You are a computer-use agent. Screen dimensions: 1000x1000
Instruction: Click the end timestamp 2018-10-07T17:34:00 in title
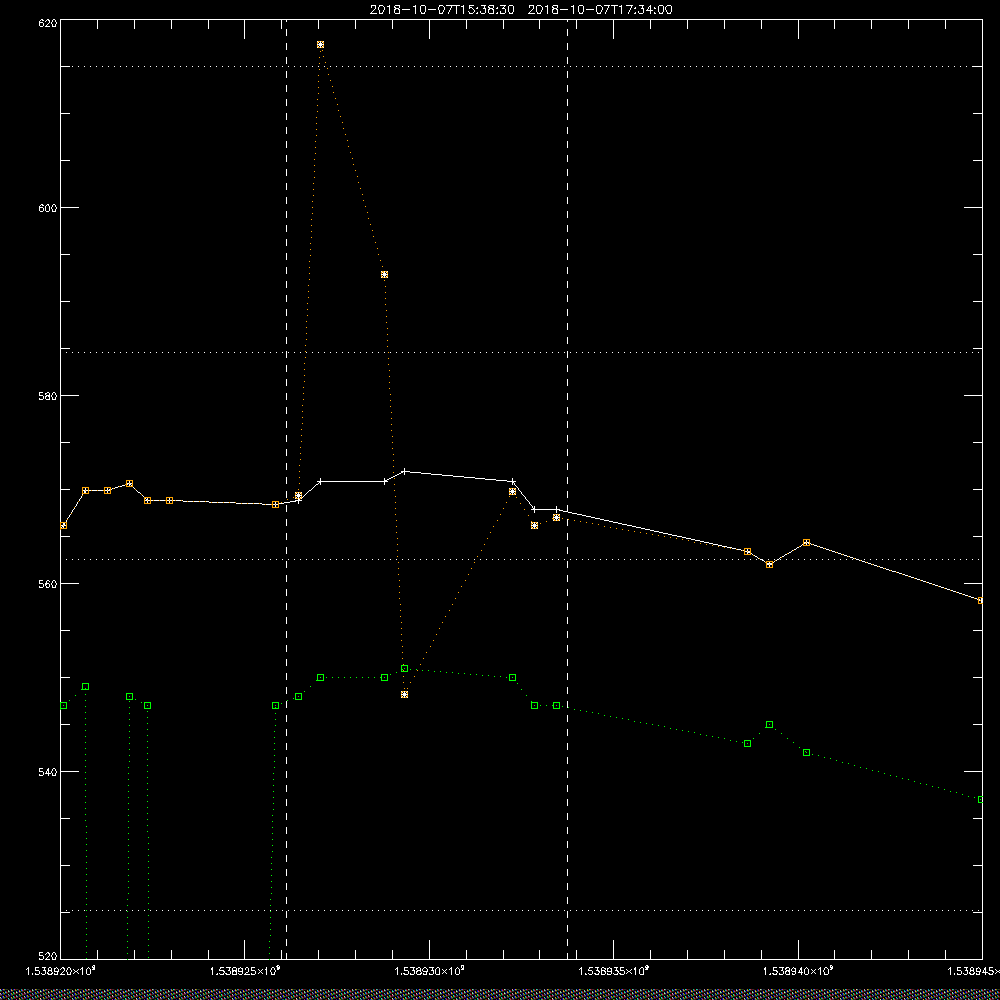click(599, 10)
